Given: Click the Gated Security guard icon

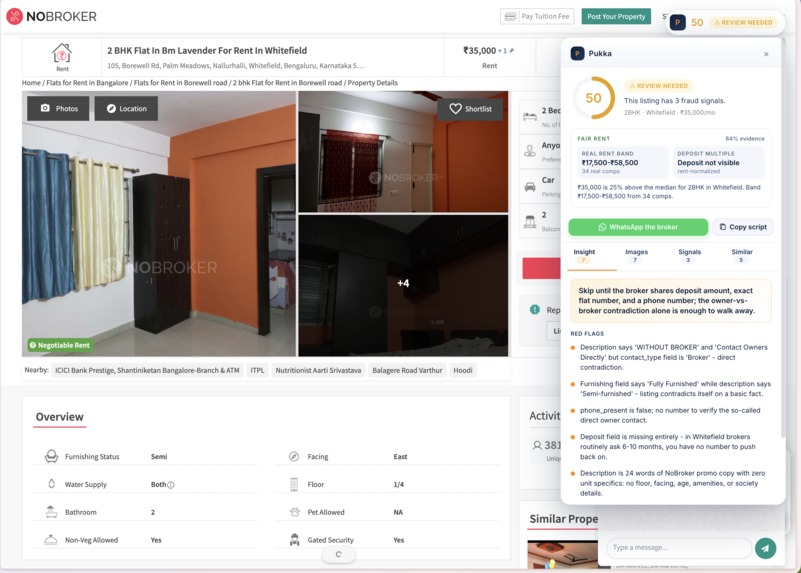Looking at the screenshot, I should pos(294,539).
